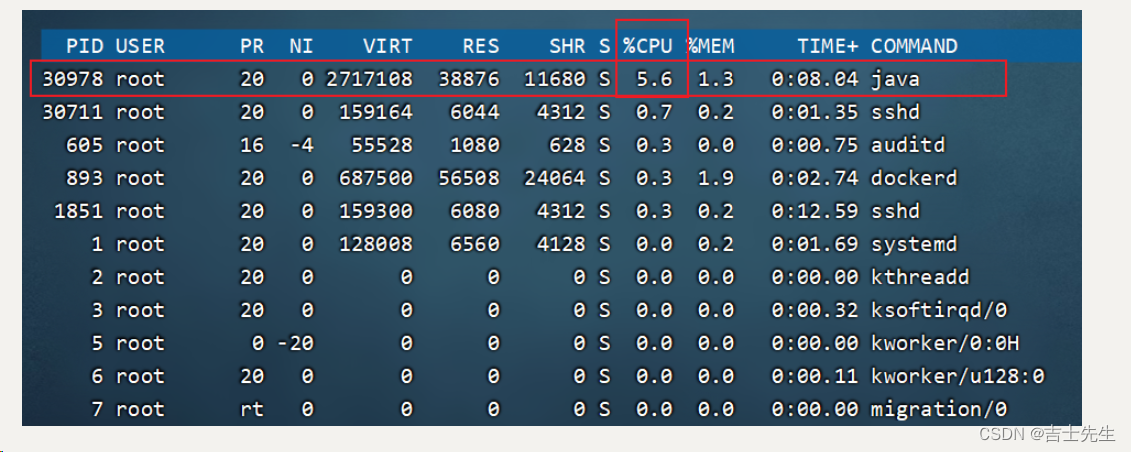This screenshot has width=1131, height=452.
Task: Click the RES value 56508
Action: pos(469,178)
